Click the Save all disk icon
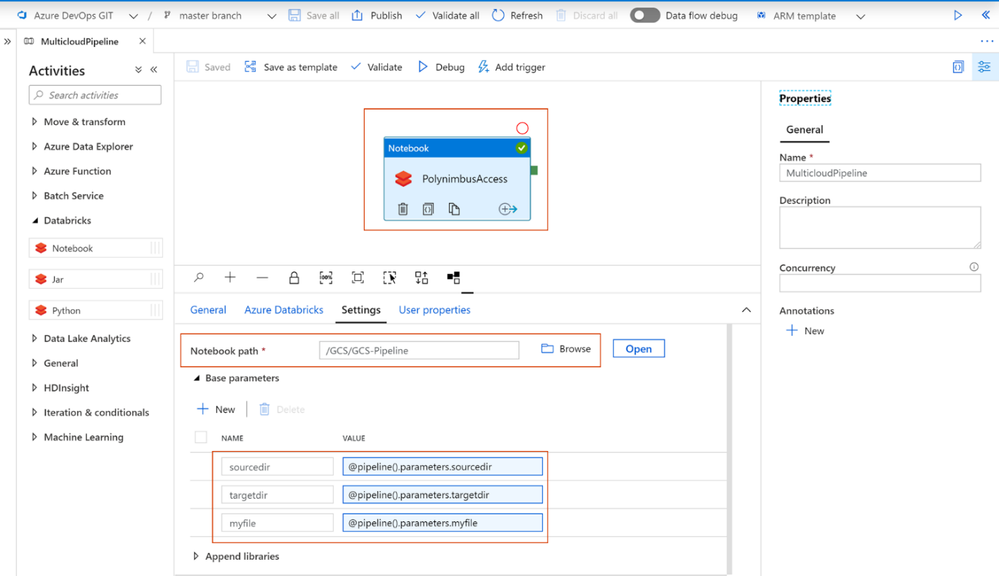Viewport: 999px width, 576px height. click(294, 15)
